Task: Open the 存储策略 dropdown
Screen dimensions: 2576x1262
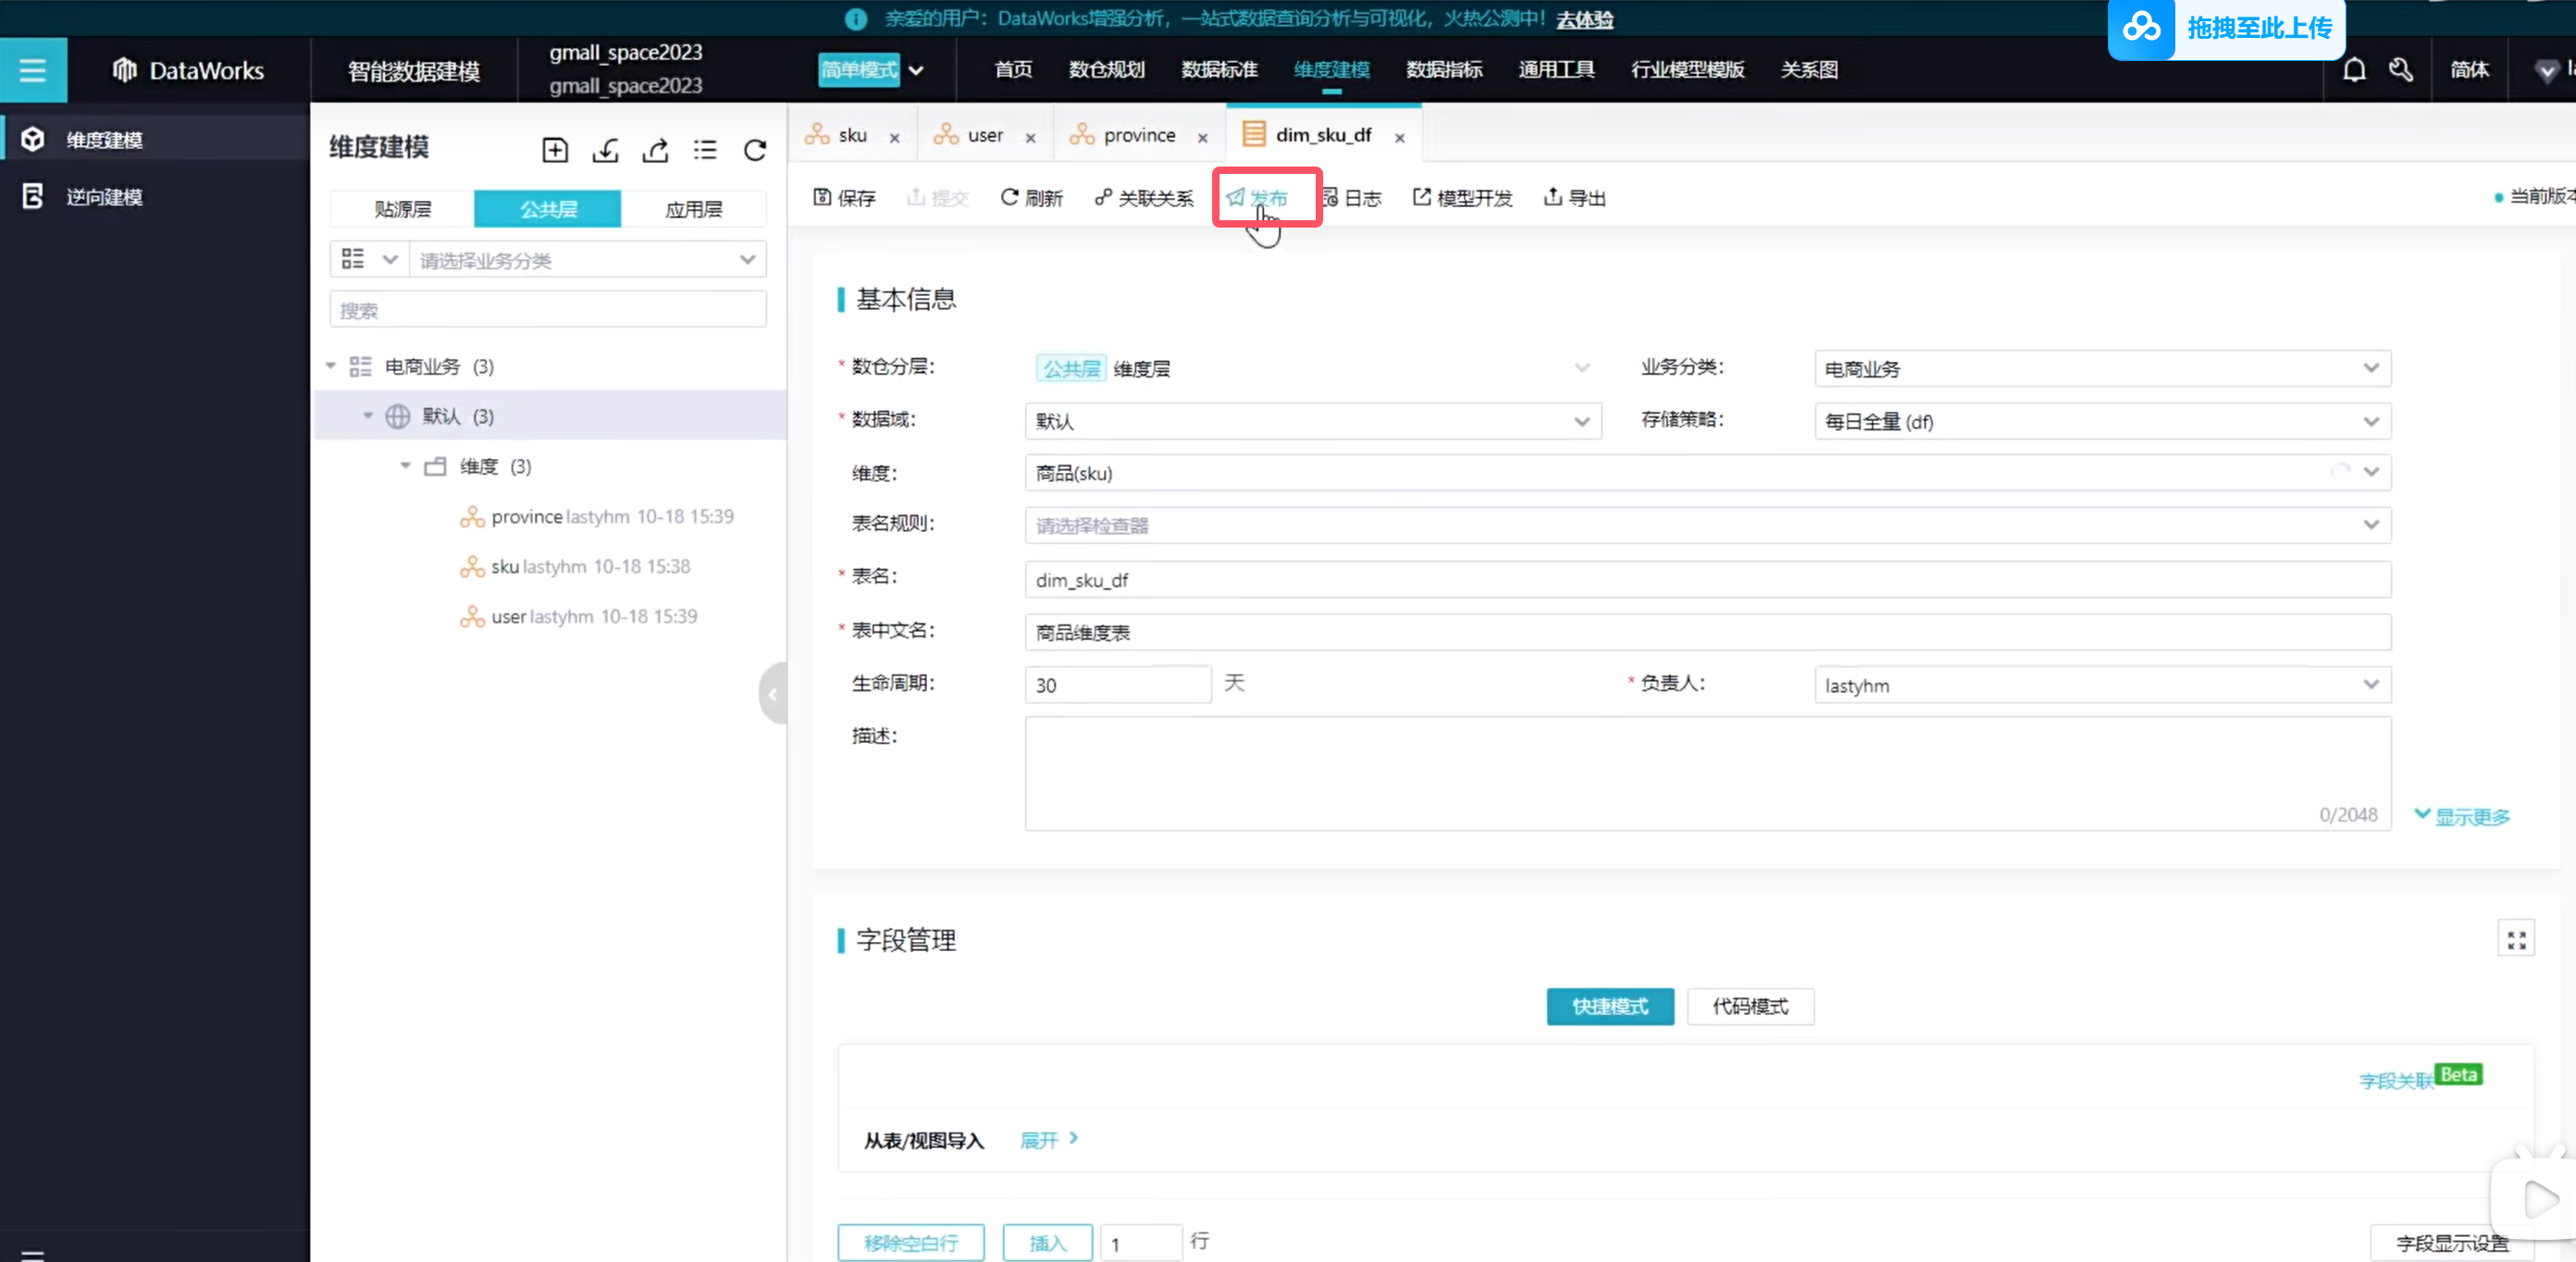Action: [2101, 422]
